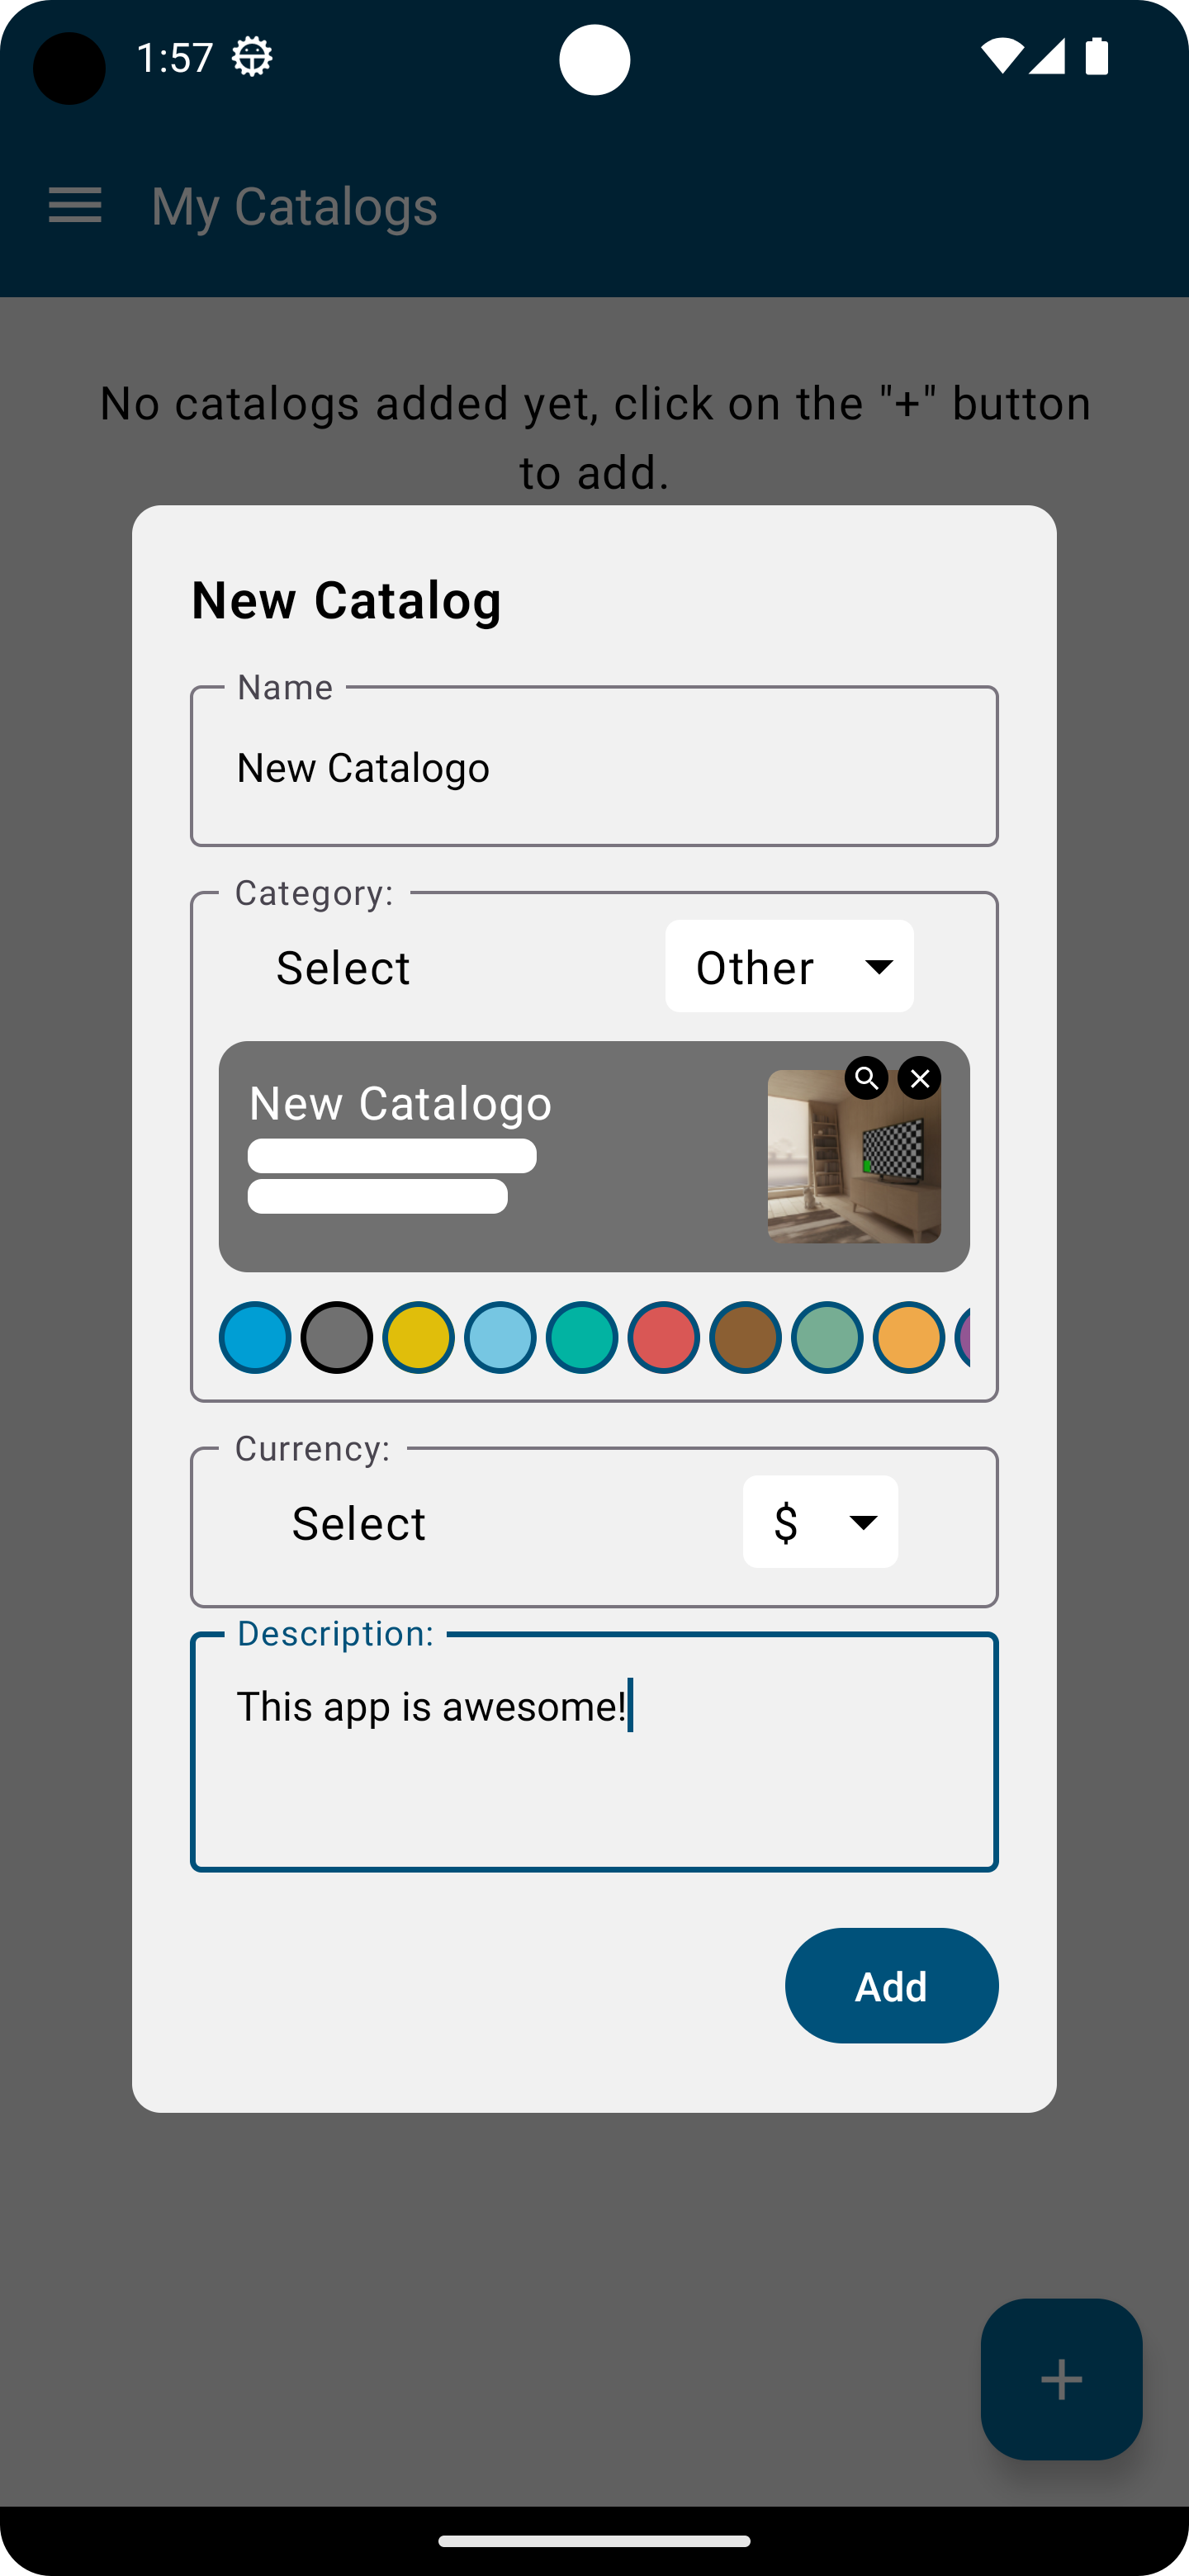Tap the cellular signal icon
This screenshot has width=1189, height=2576.
click(1047, 56)
